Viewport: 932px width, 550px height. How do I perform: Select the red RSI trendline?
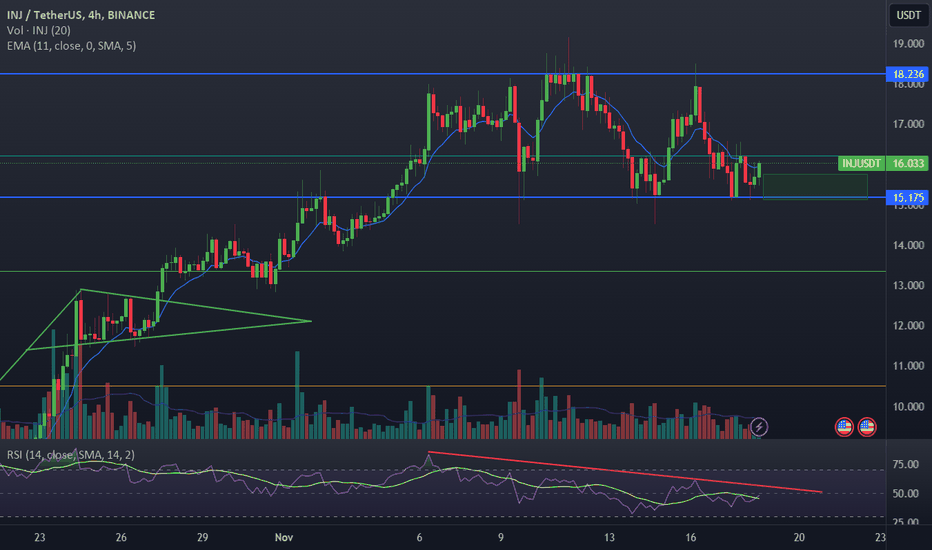[x=624, y=472]
